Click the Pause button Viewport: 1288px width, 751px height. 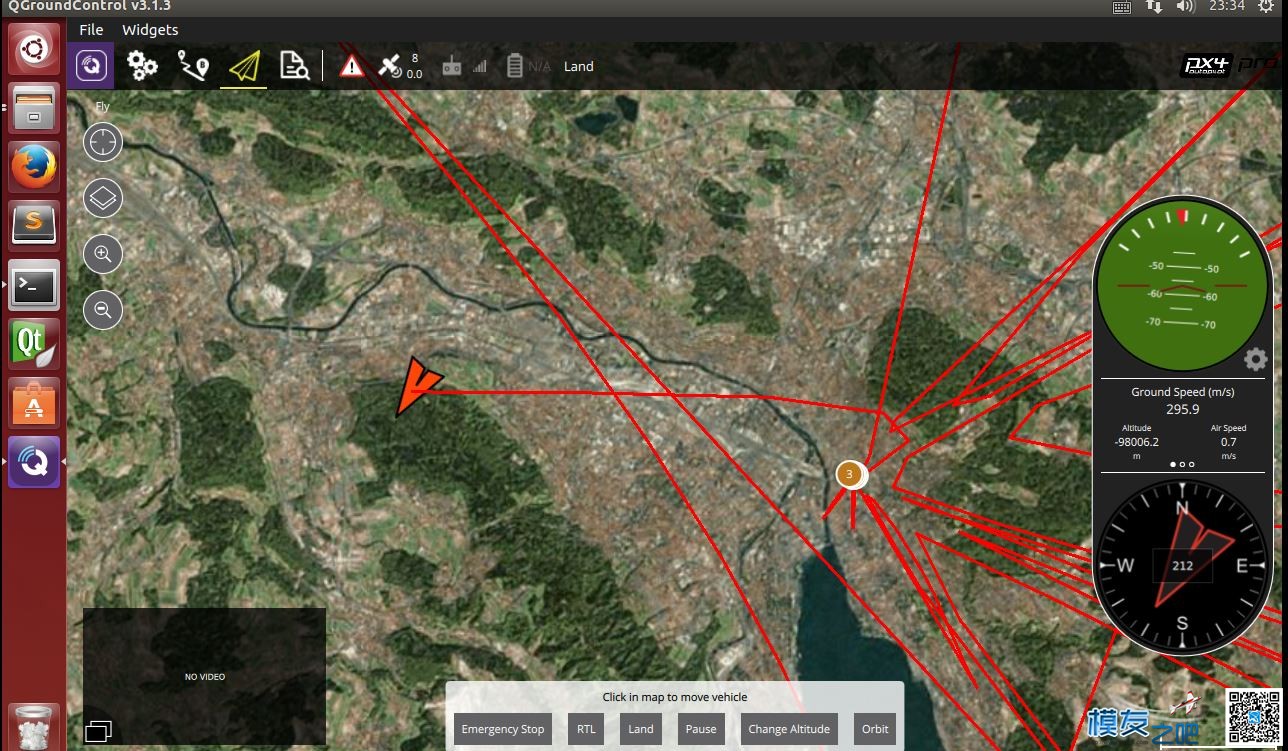click(701, 729)
